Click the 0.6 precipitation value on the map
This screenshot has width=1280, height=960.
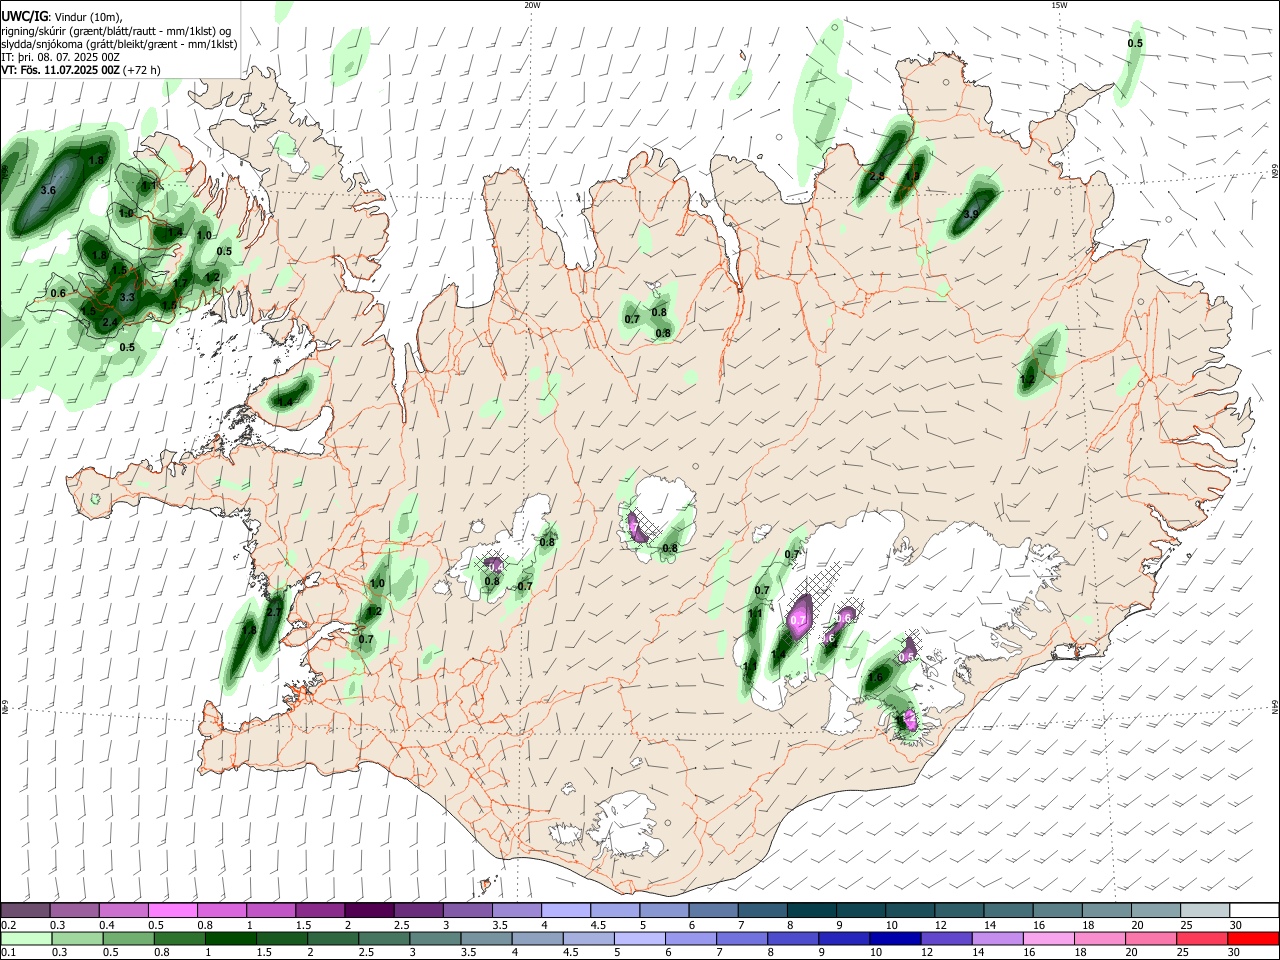[x=58, y=293]
